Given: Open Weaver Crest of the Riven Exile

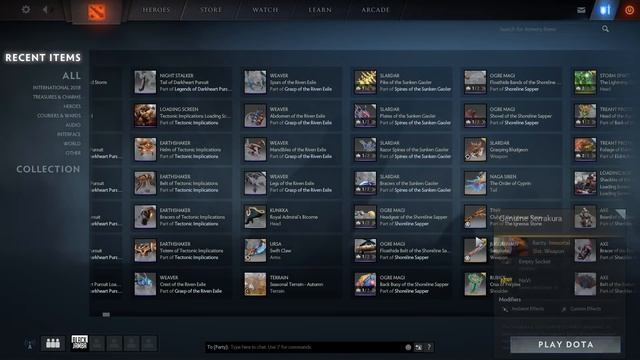Looking at the screenshot, I should coord(181,284).
